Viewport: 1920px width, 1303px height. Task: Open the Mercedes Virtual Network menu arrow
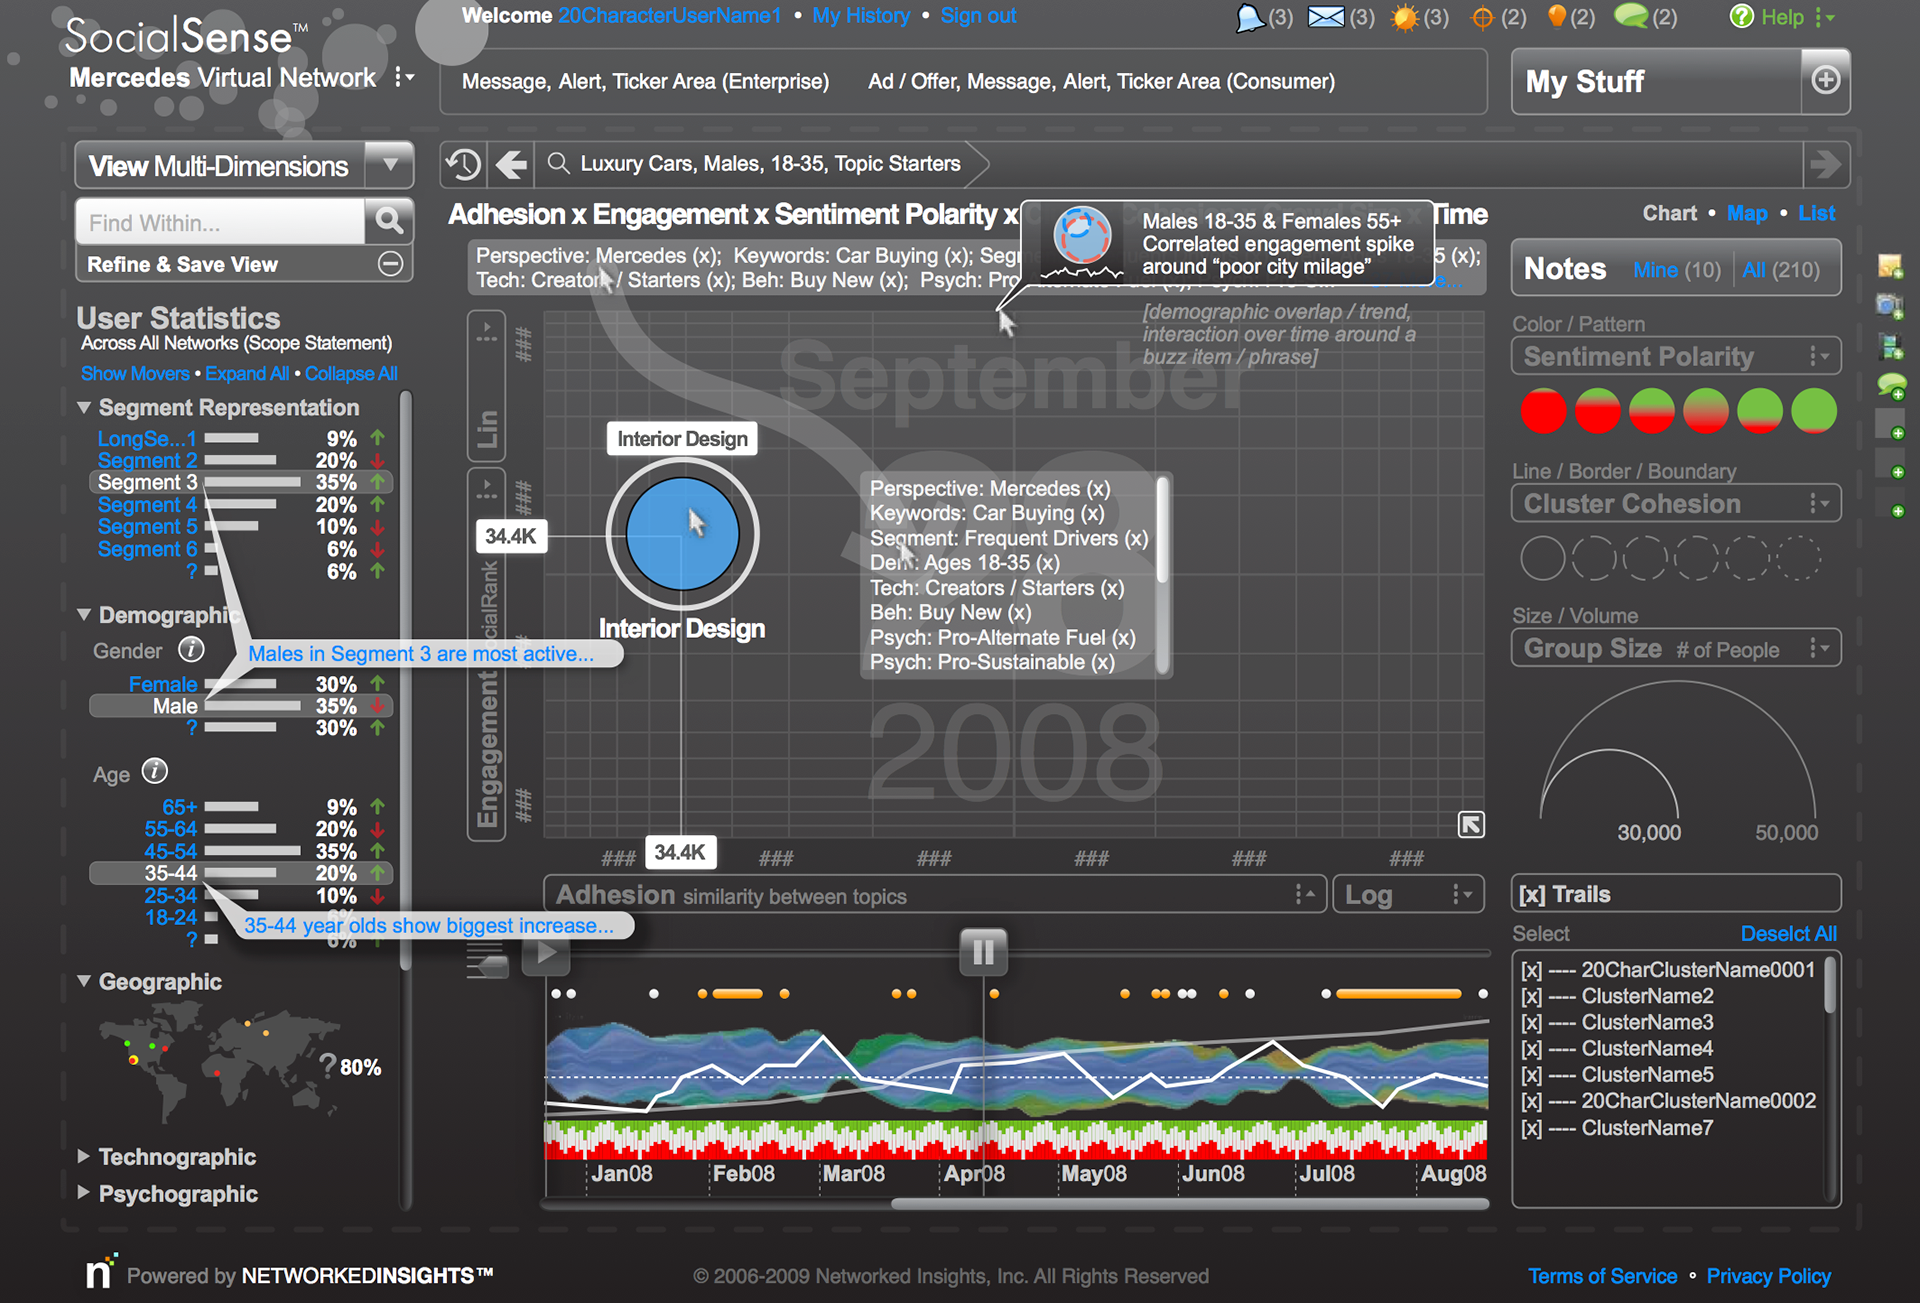click(x=403, y=77)
